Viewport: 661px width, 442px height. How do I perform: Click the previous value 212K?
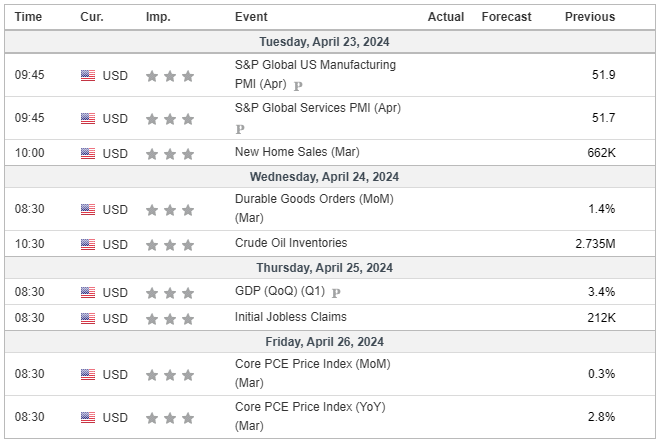602,318
